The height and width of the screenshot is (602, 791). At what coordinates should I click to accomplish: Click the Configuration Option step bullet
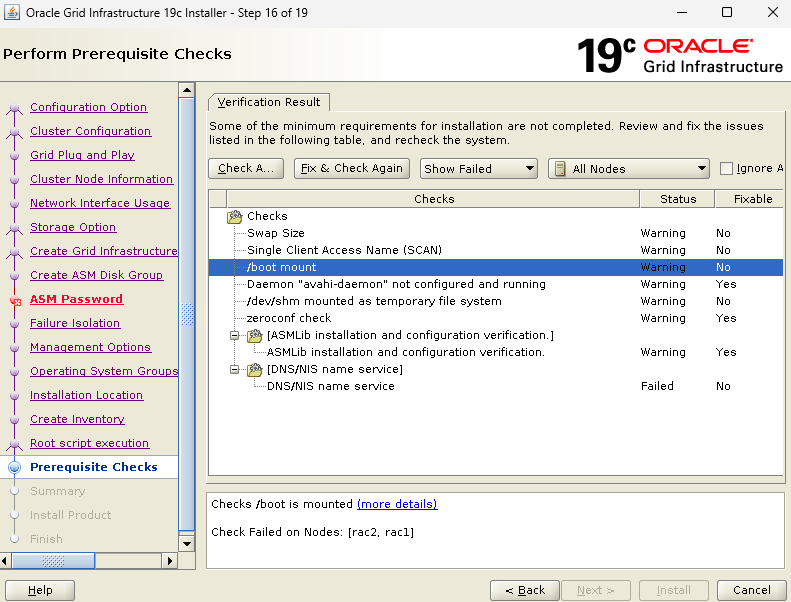click(x=15, y=108)
